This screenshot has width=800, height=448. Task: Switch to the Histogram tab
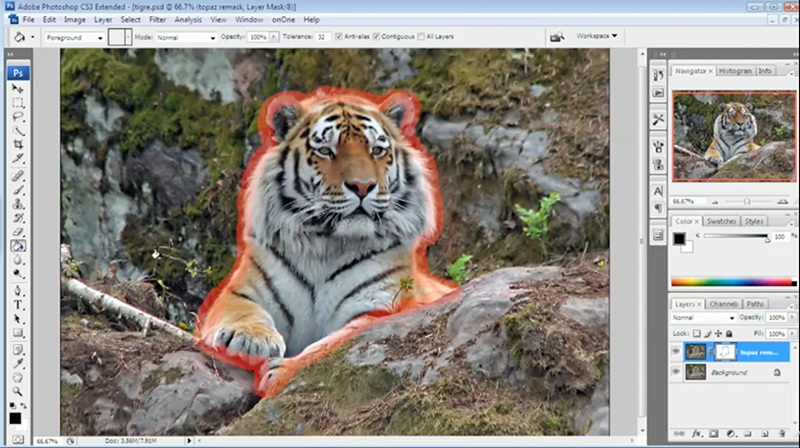735,71
